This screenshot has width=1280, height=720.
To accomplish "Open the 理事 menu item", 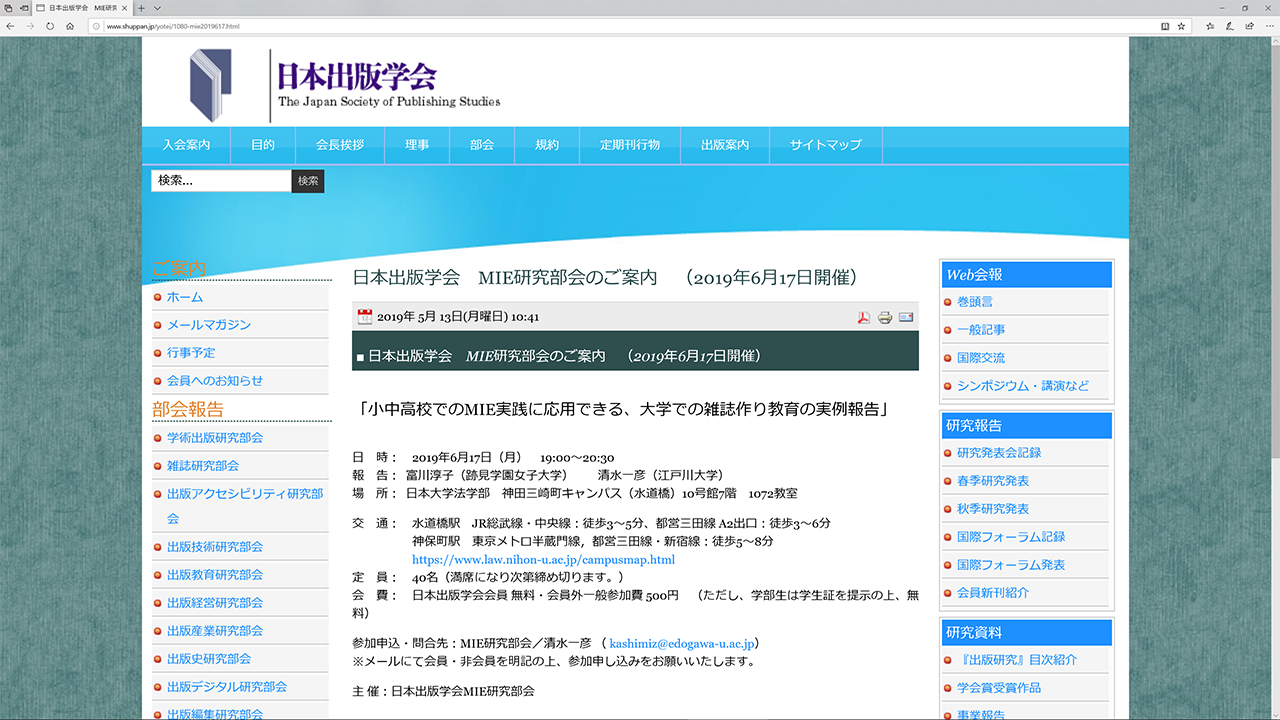I will [x=417, y=145].
